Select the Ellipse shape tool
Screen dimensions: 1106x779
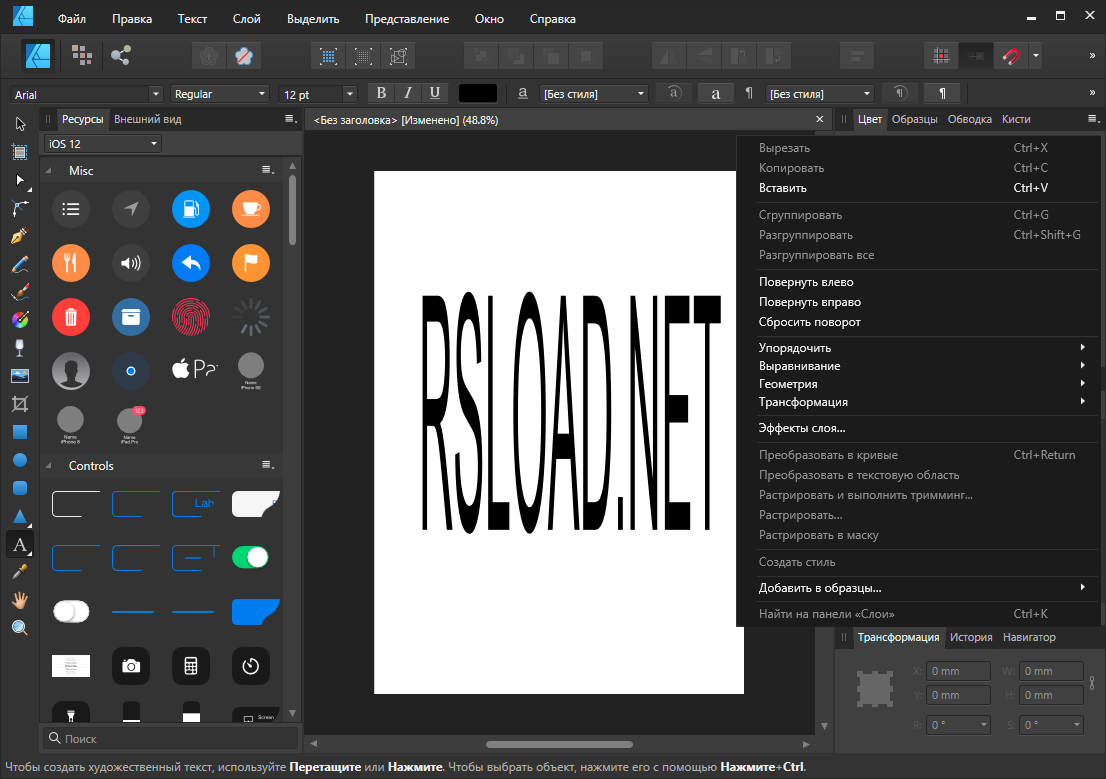coord(20,460)
